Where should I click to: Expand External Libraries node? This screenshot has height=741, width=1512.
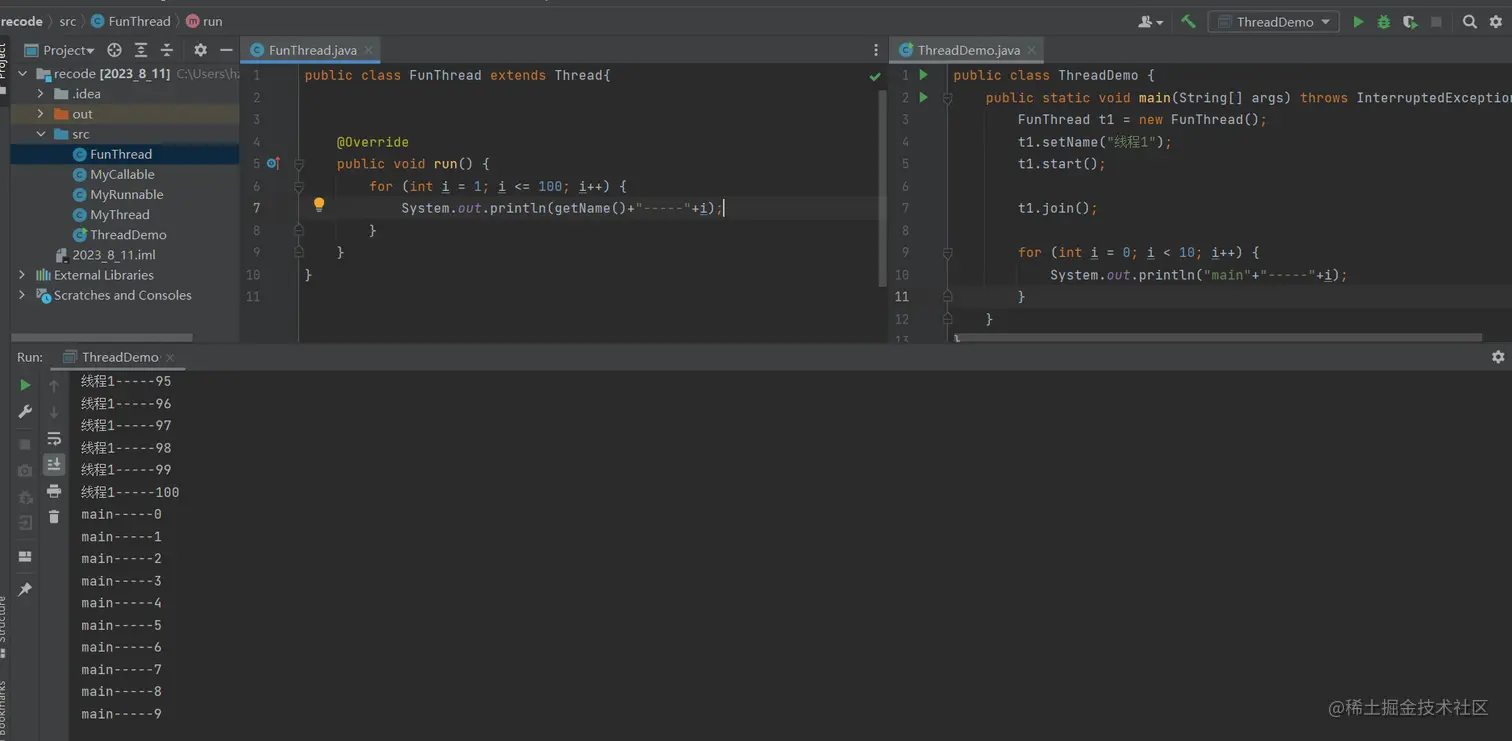(23, 275)
